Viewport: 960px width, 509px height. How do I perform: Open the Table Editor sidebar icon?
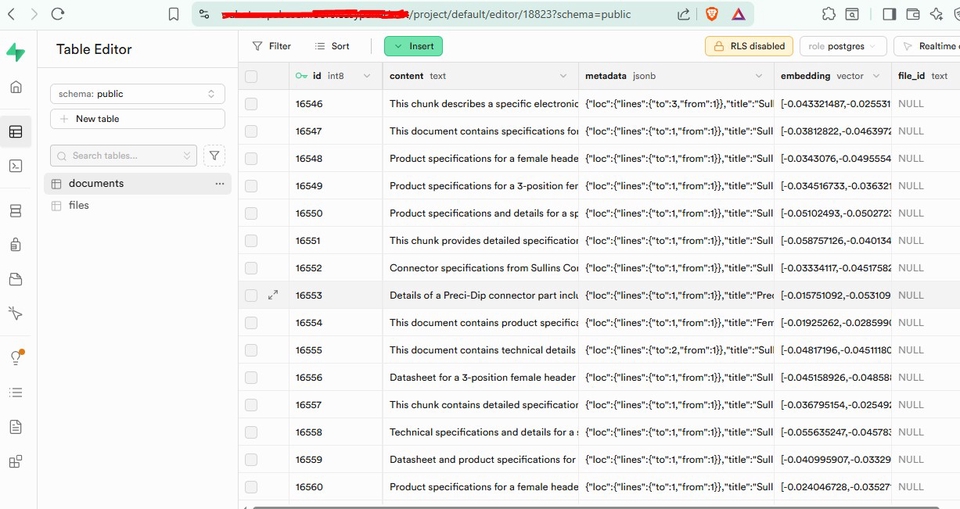coord(16,131)
